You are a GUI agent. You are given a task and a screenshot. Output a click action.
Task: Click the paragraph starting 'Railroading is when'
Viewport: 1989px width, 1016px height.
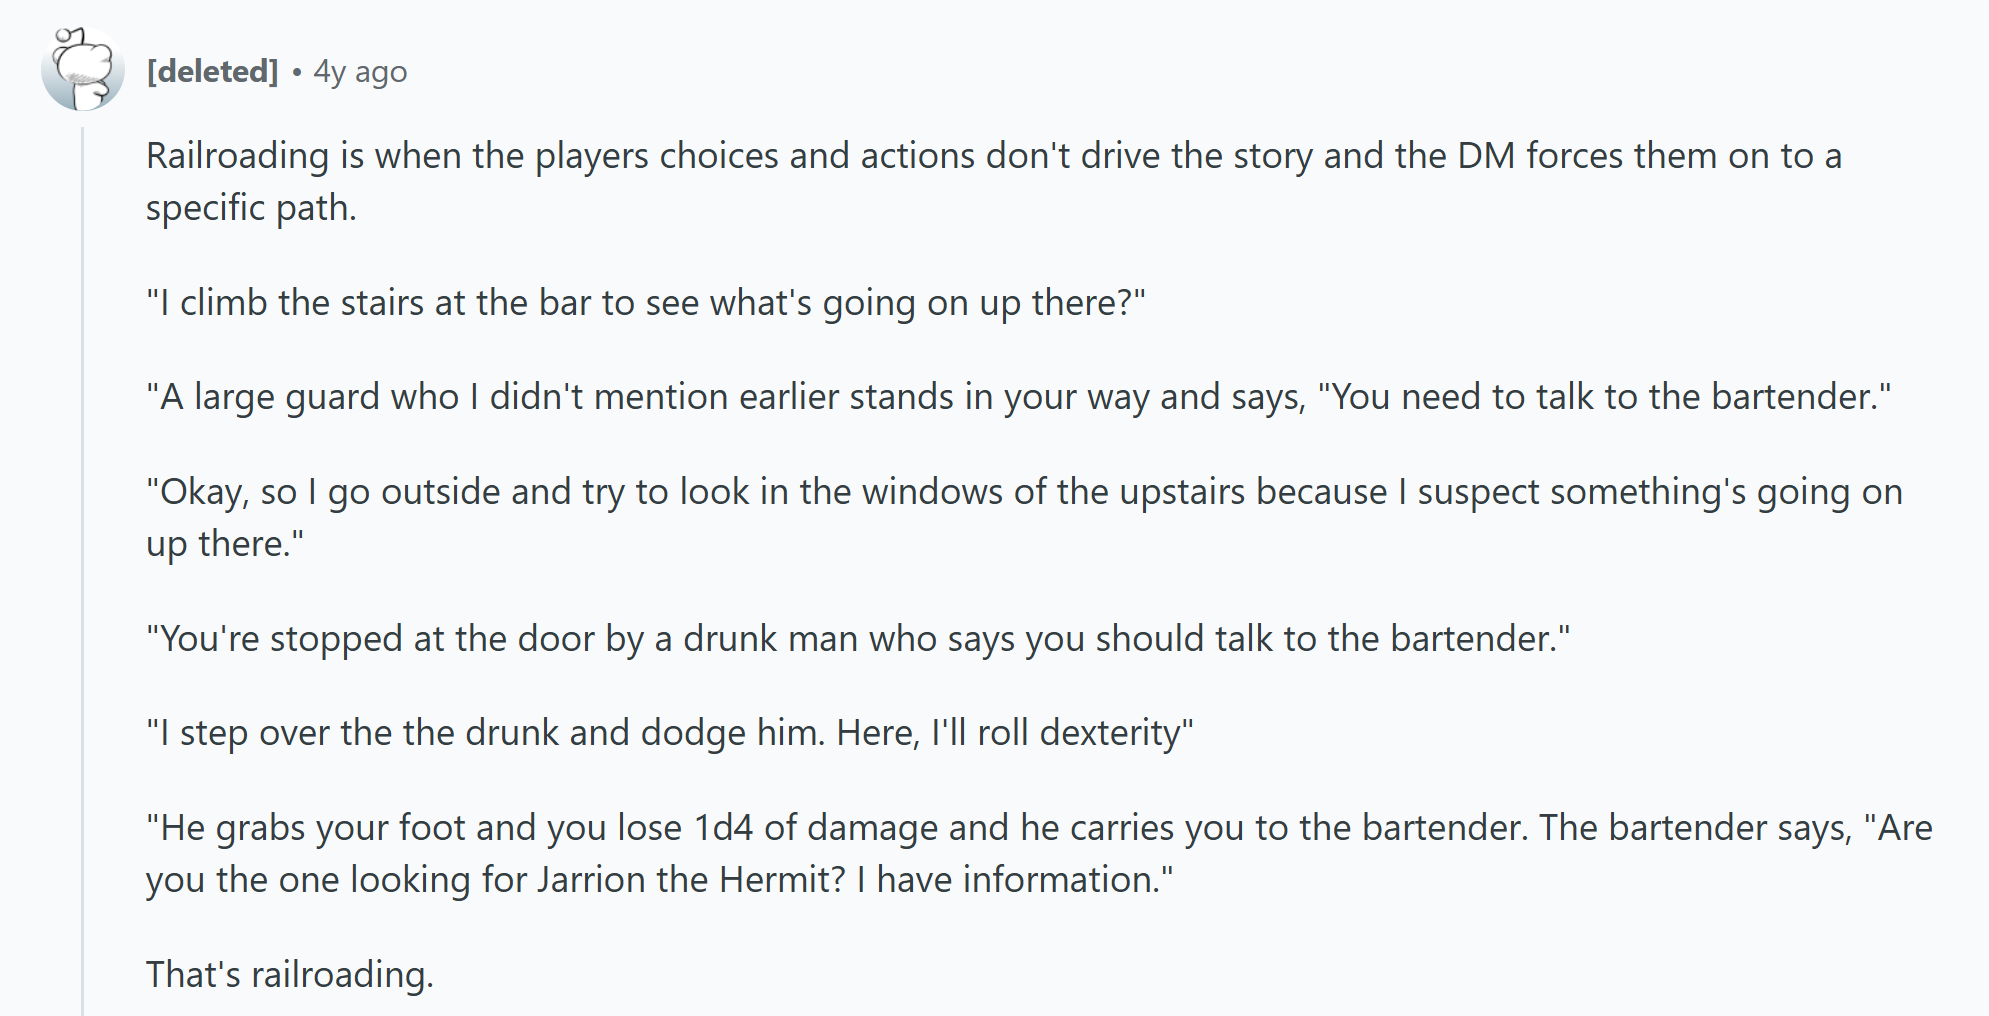click(994, 182)
